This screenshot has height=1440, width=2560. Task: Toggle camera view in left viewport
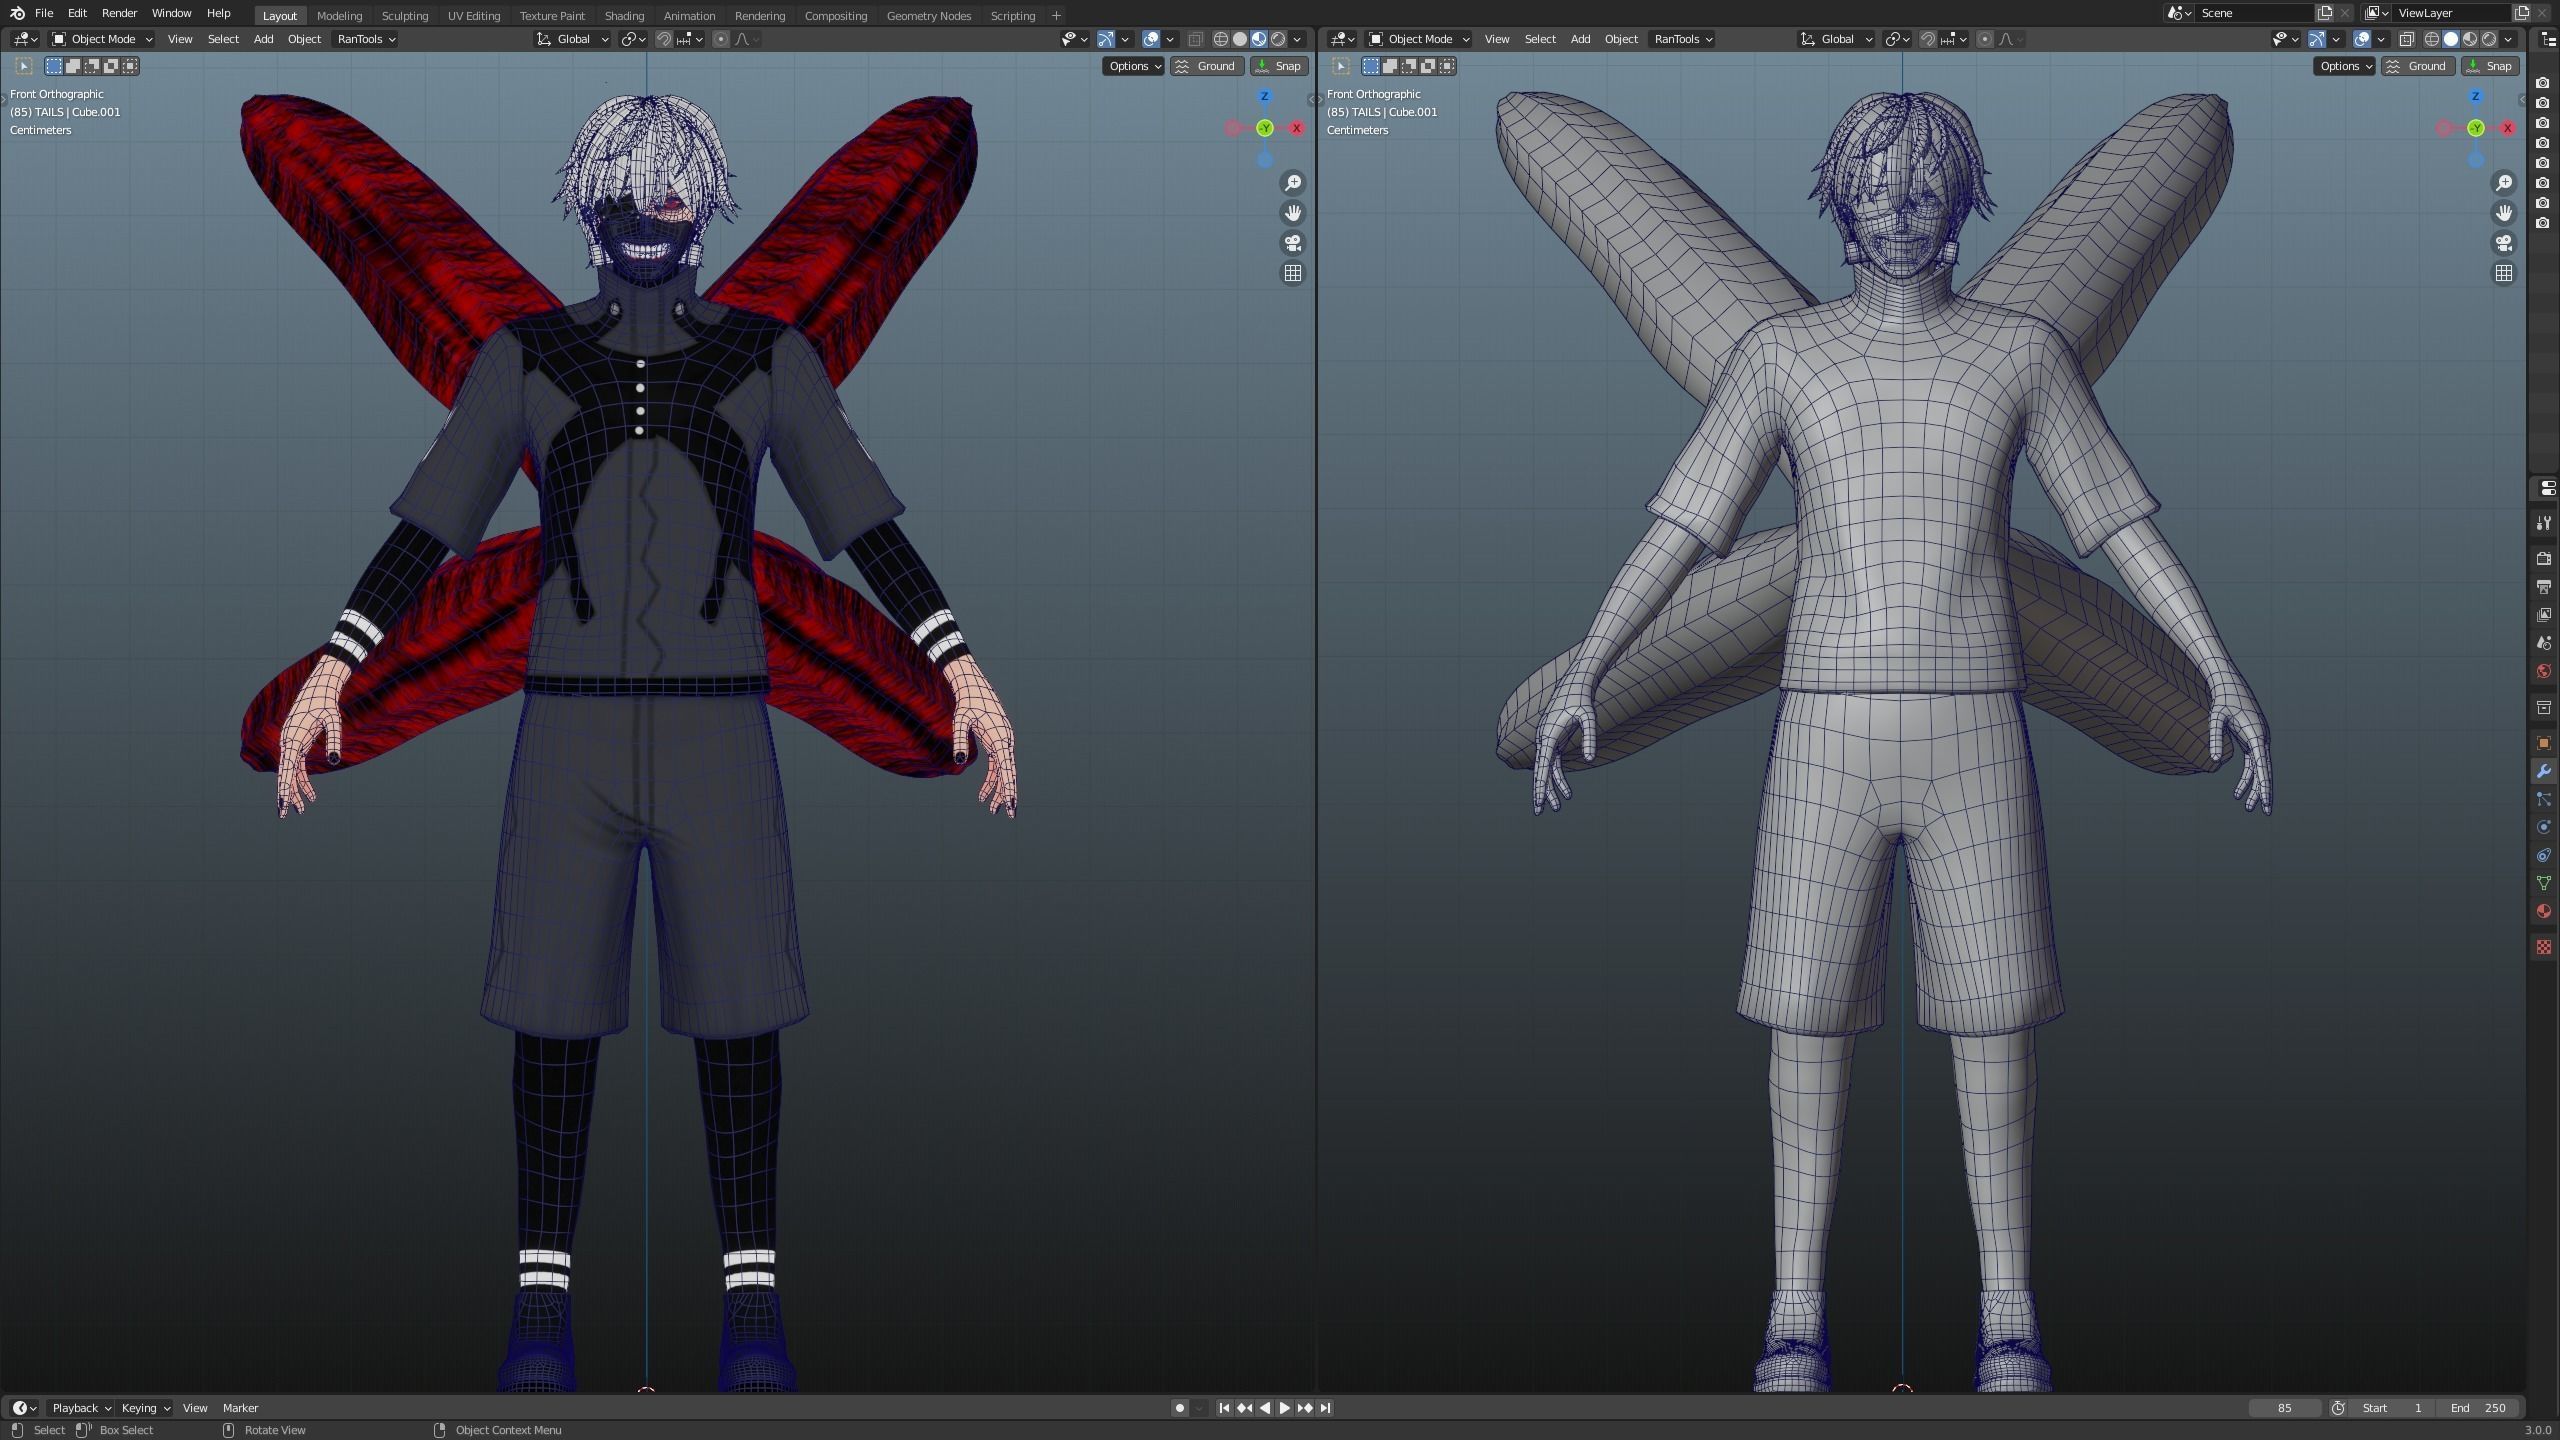(x=1293, y=243)
